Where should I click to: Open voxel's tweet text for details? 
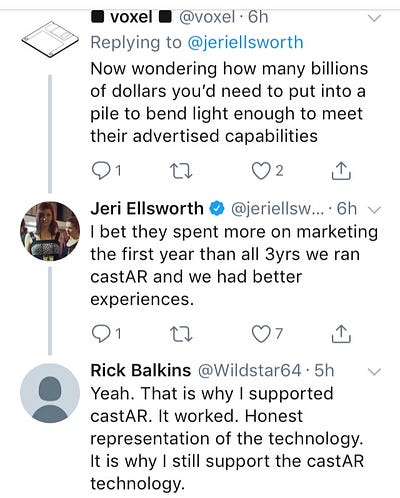[x=229, y=102]
